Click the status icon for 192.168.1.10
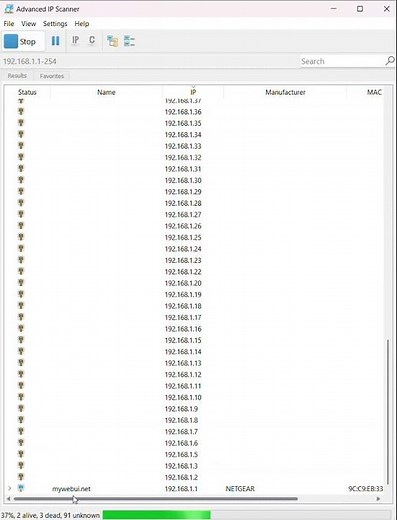The width and height of the screenshot is (397, 520). 21,397
